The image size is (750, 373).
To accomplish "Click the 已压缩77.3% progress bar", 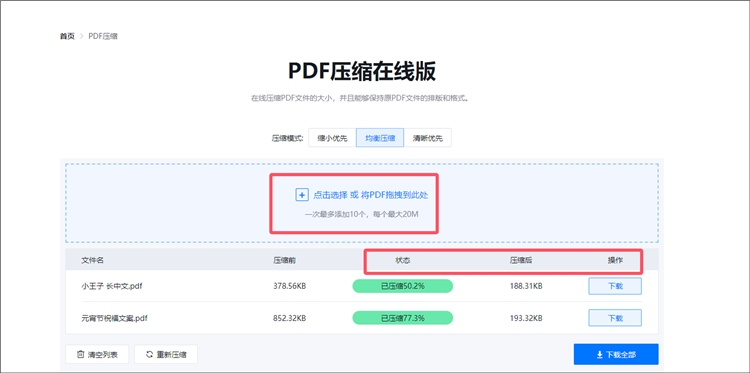I will (402, 318).
